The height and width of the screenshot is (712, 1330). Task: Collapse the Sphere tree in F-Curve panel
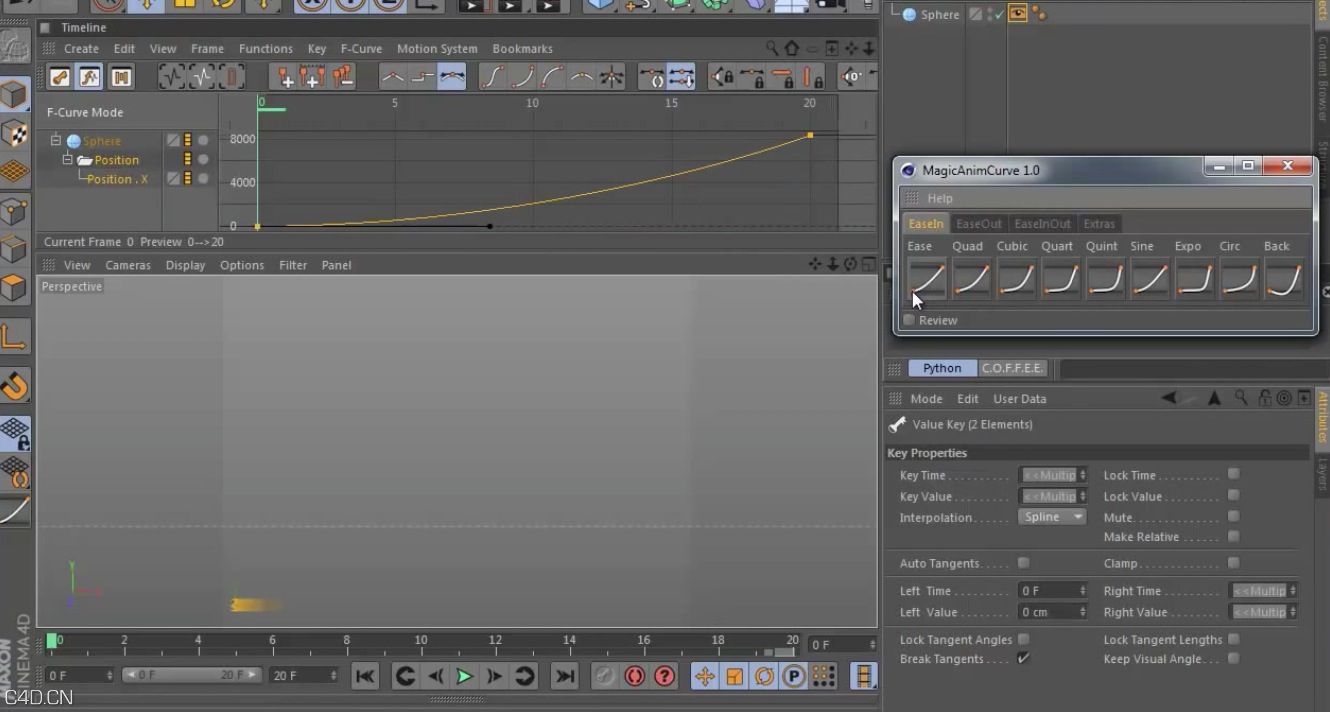[56, 140]
